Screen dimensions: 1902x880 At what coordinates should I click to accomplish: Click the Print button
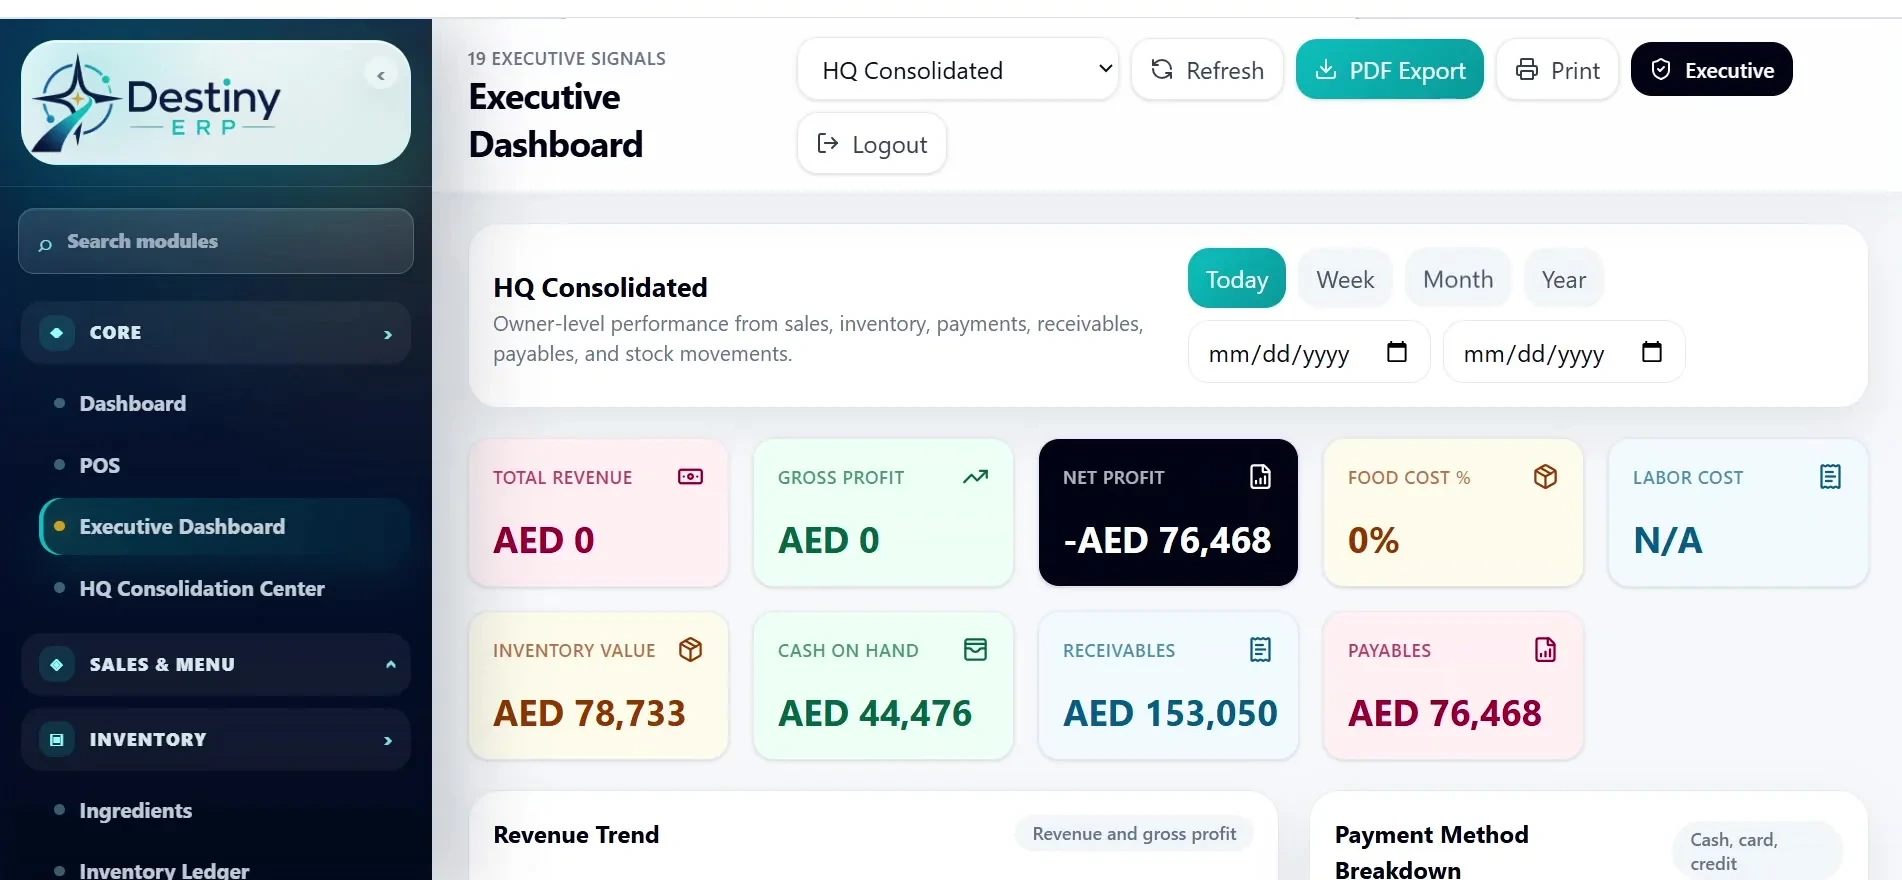(1557, 70)
